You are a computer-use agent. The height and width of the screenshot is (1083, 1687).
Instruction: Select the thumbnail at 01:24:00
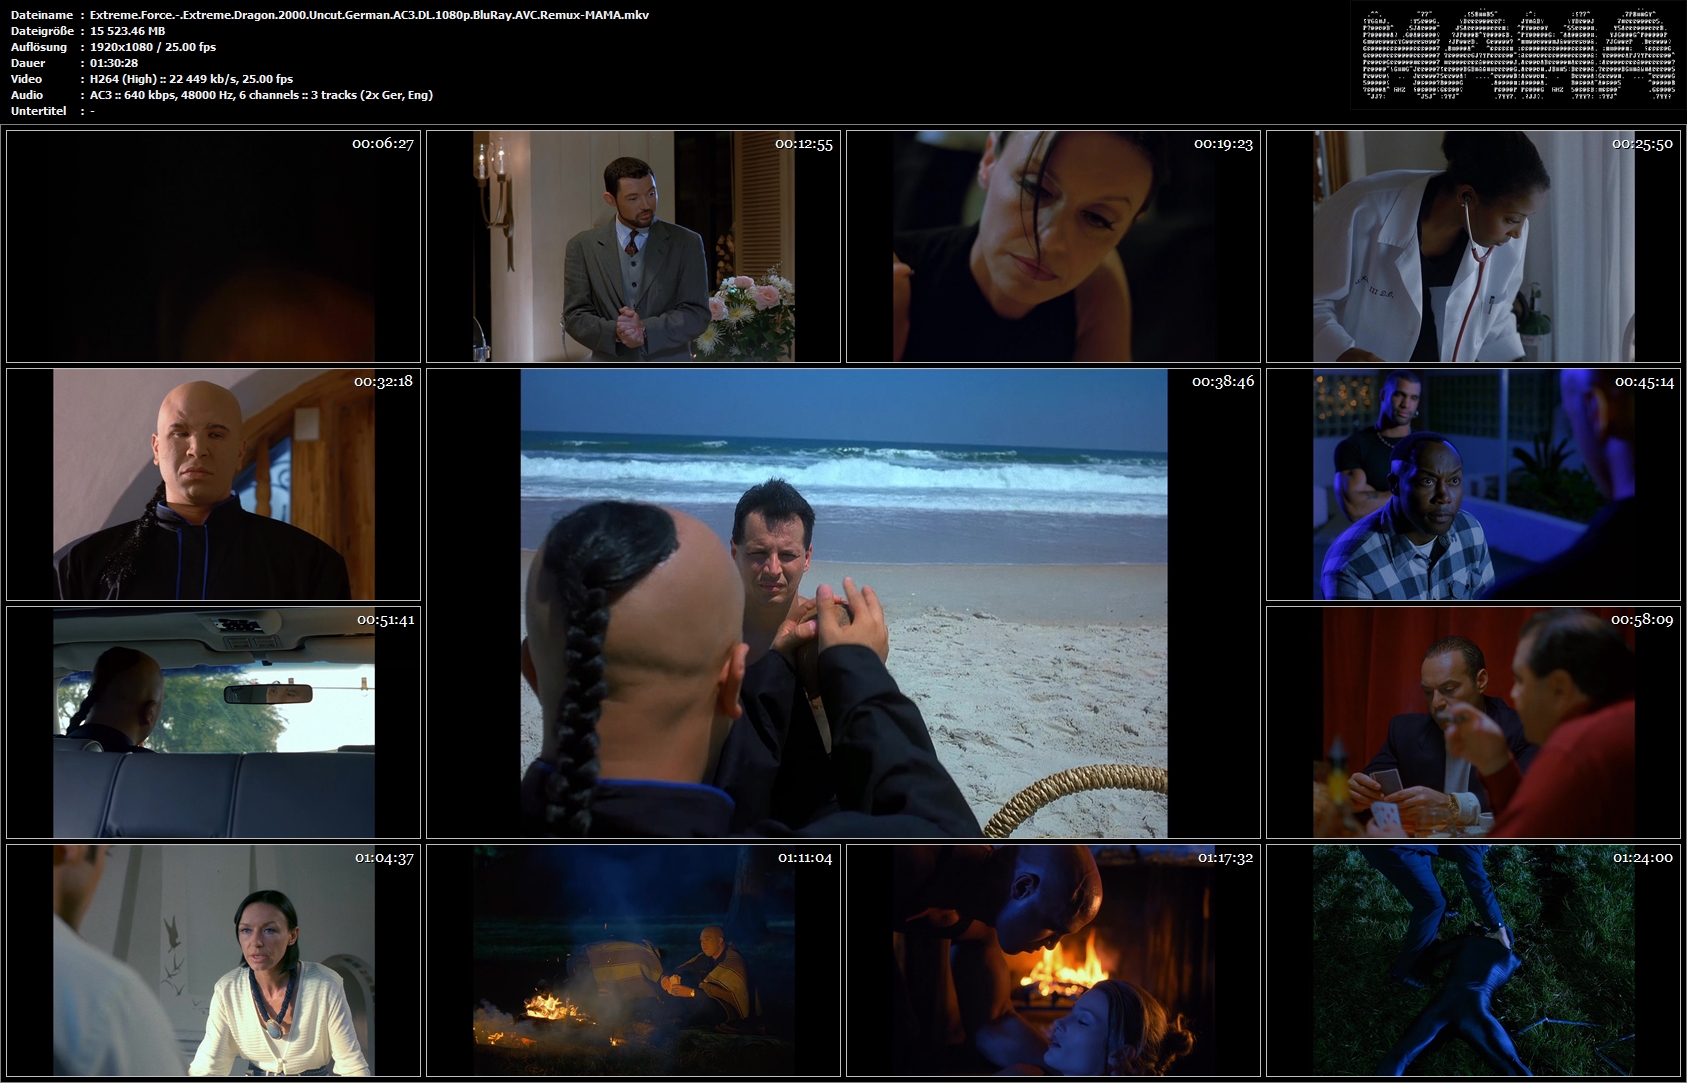[1473, 960]
